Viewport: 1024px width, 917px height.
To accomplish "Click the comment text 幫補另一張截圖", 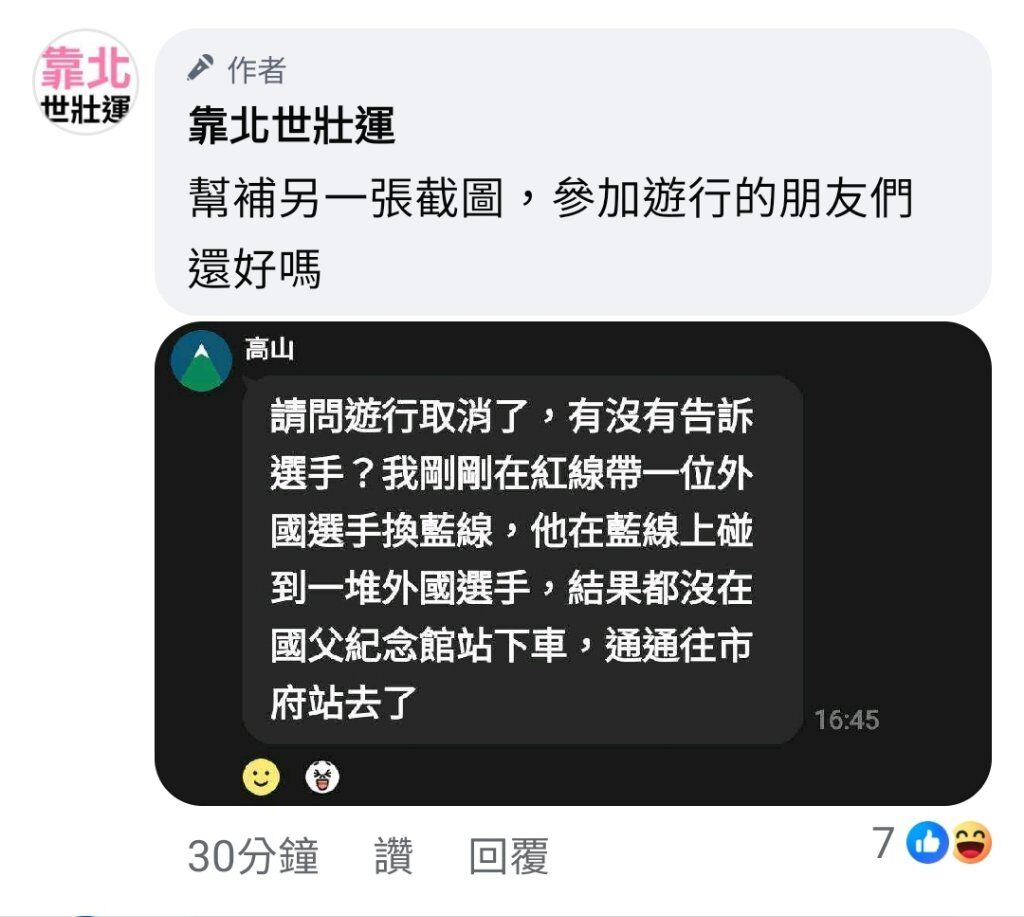I will point(346,197).
